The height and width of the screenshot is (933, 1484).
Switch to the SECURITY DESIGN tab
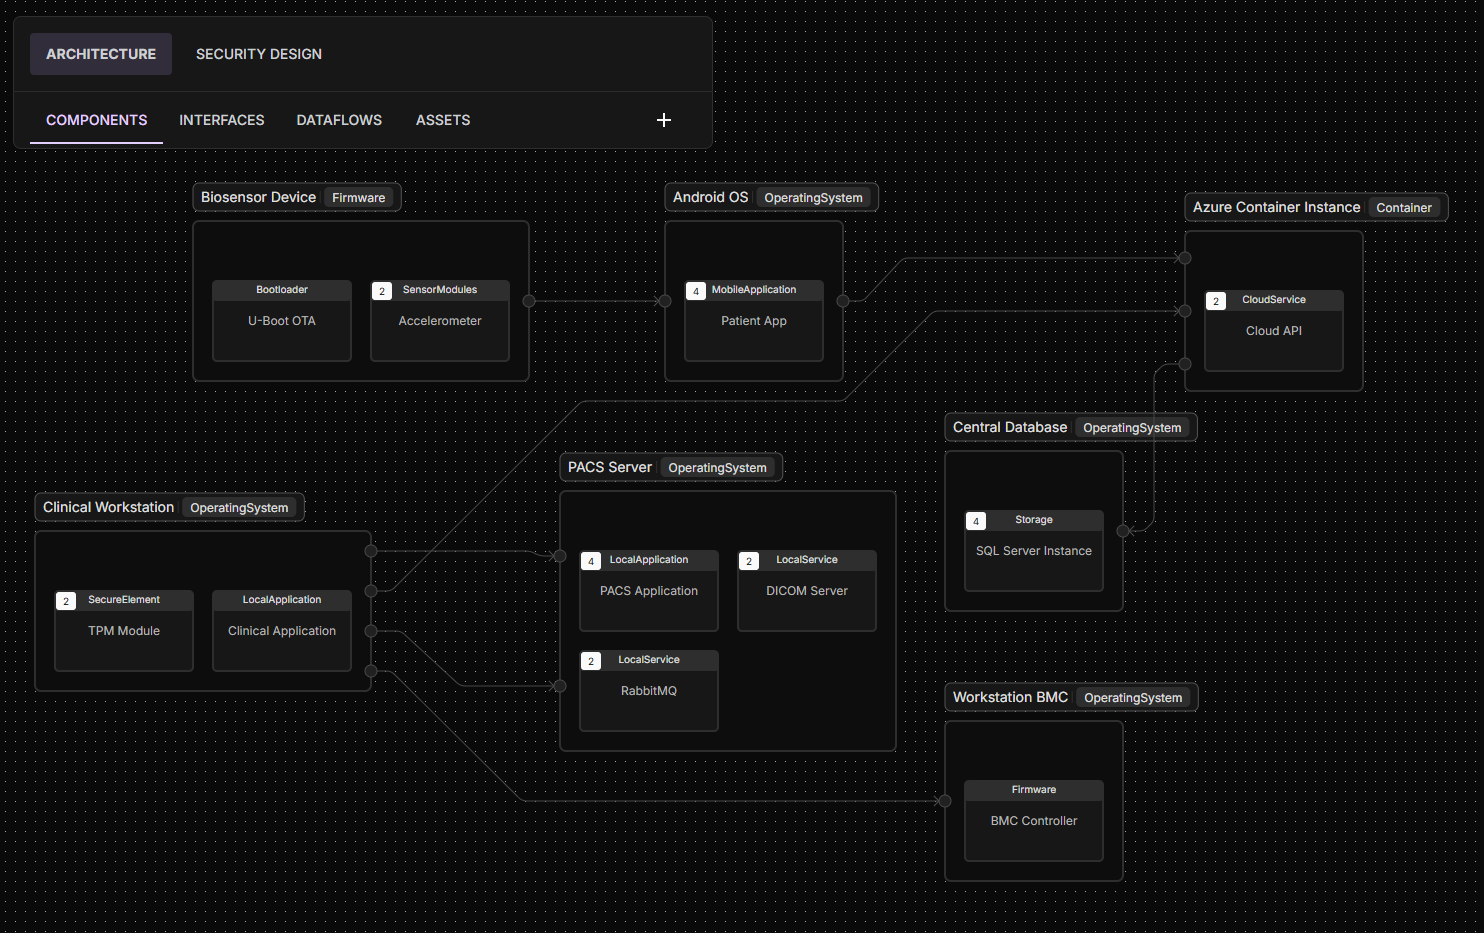258,53
